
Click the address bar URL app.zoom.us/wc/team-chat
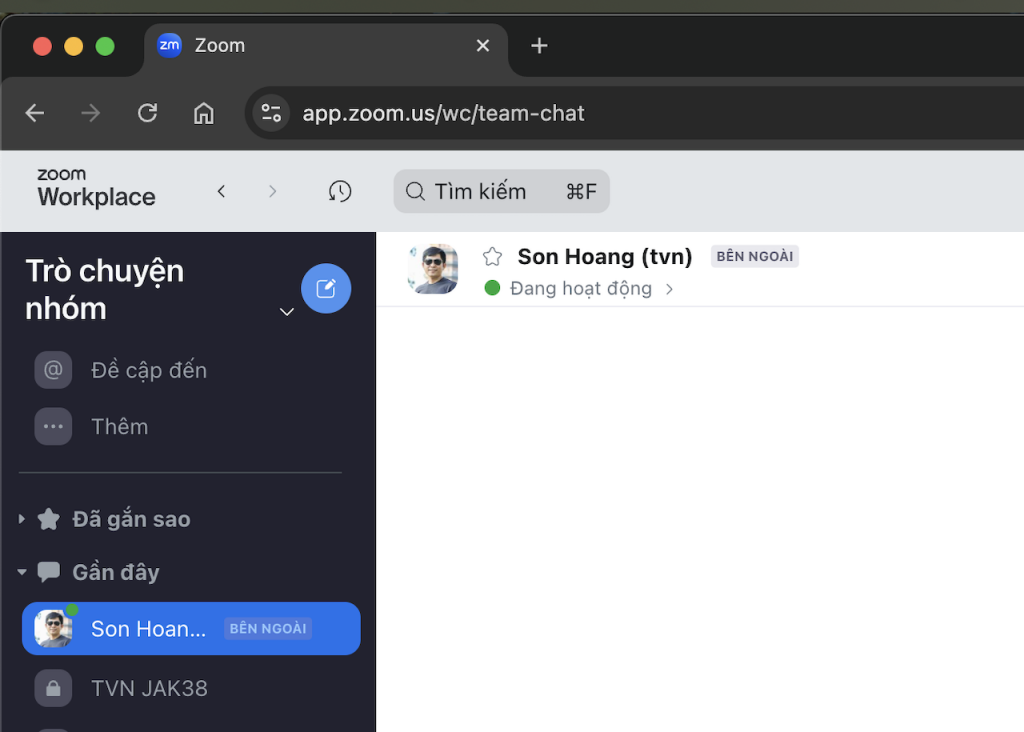[443, 113]
